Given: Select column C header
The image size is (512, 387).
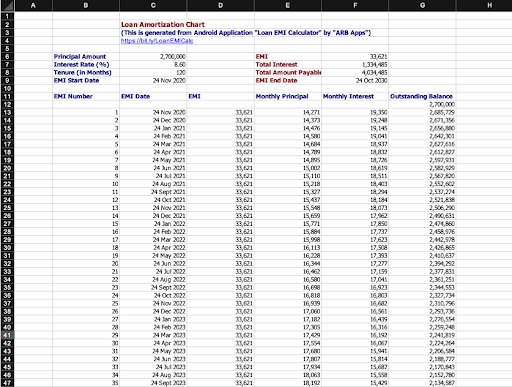Looking at the screenshot, I should pos(153,5).
